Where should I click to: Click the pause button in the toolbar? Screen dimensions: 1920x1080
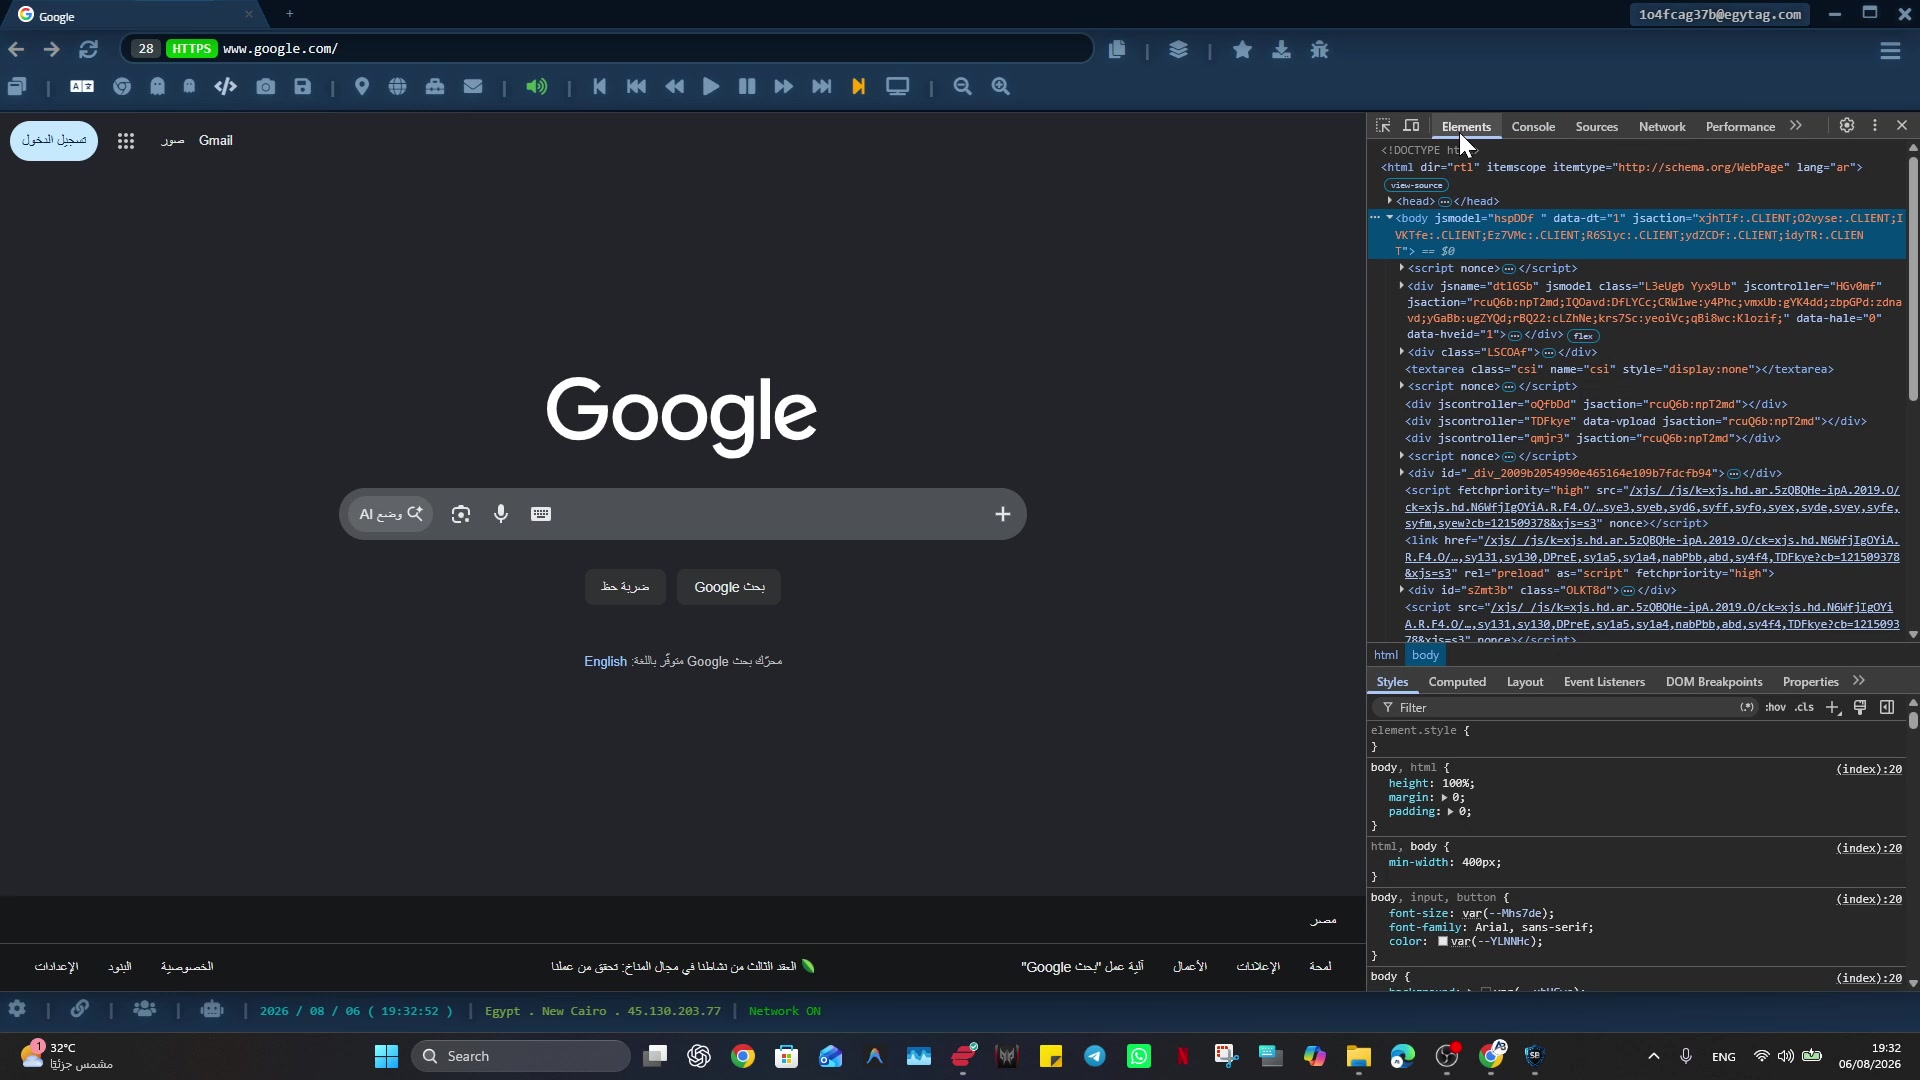pos(747,87)
